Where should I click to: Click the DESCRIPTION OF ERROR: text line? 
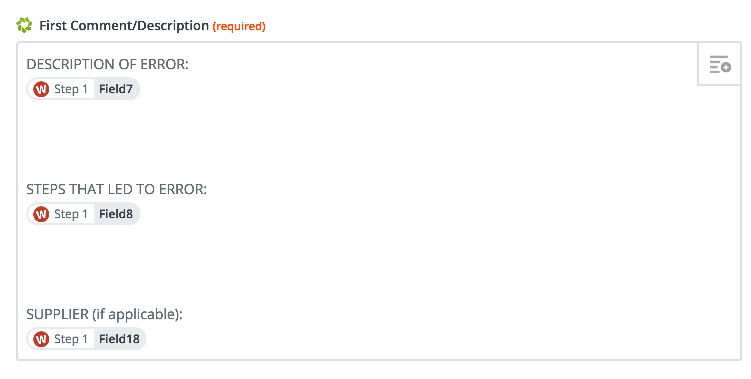(107, 64)
